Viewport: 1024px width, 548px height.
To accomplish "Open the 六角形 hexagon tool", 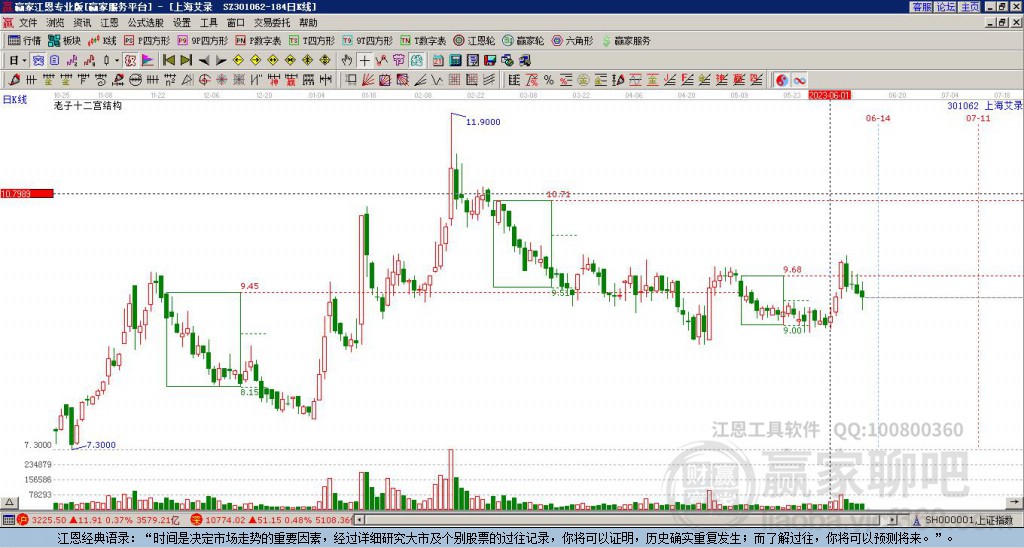I will [x=573, y=40].
